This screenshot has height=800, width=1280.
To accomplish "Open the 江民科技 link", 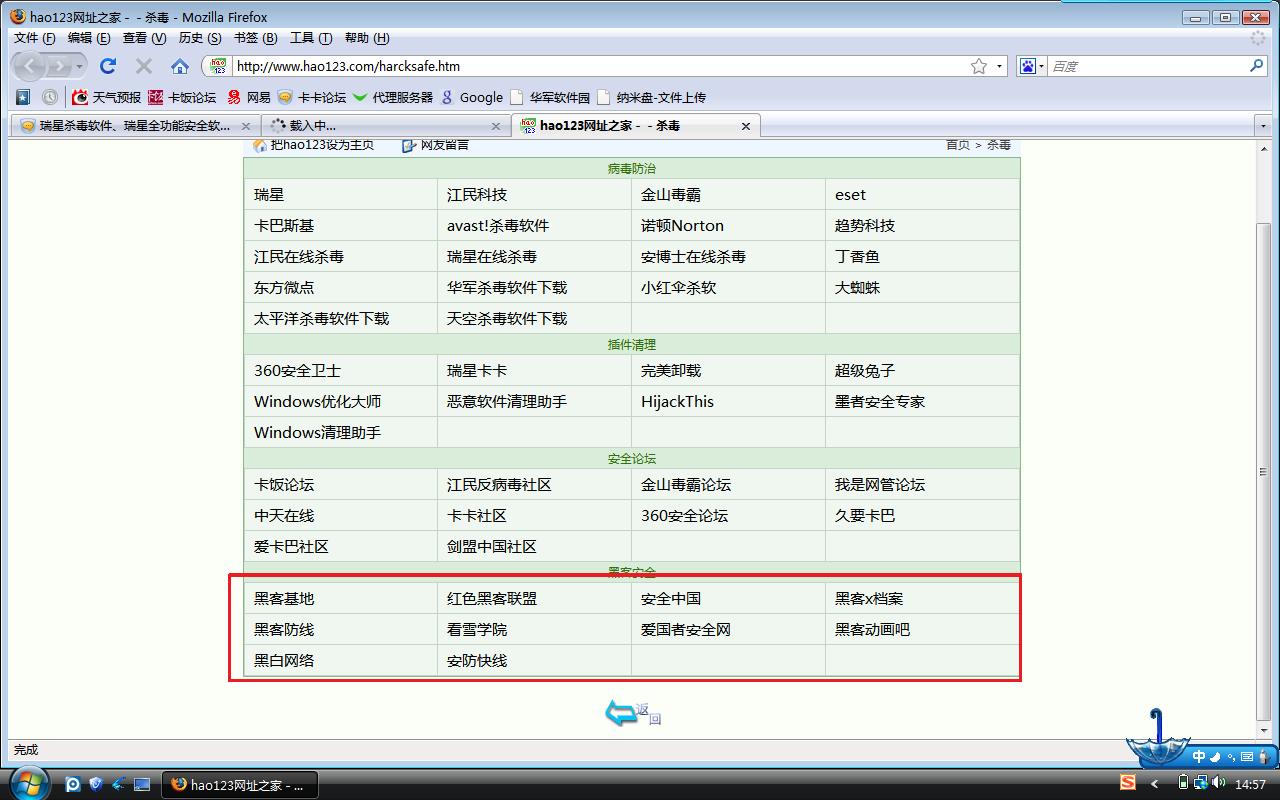I will [477, 195].
